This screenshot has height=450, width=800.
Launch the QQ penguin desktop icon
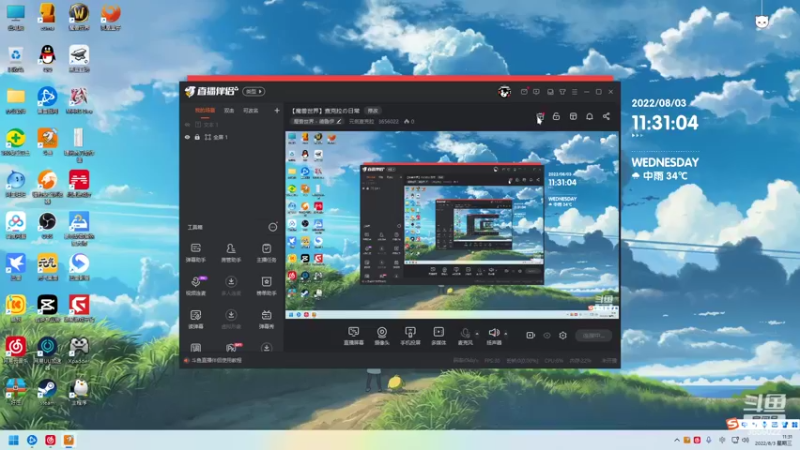coord(47,58)
